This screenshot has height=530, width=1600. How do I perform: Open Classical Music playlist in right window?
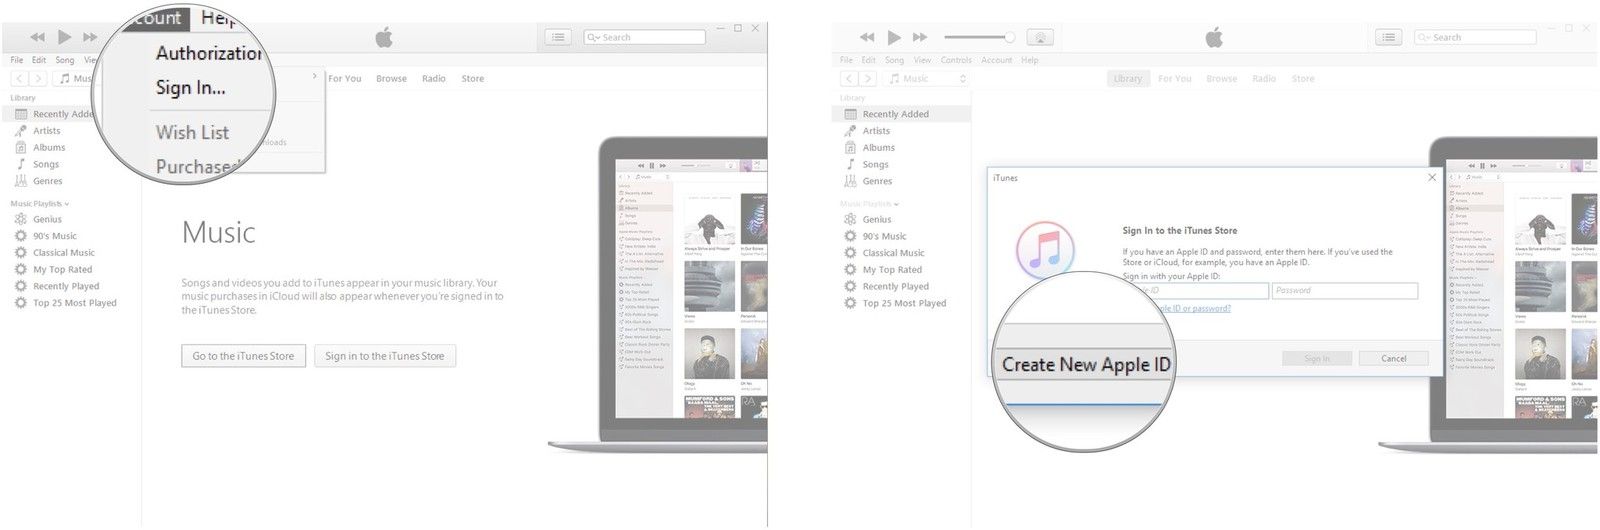click(894, 253)
